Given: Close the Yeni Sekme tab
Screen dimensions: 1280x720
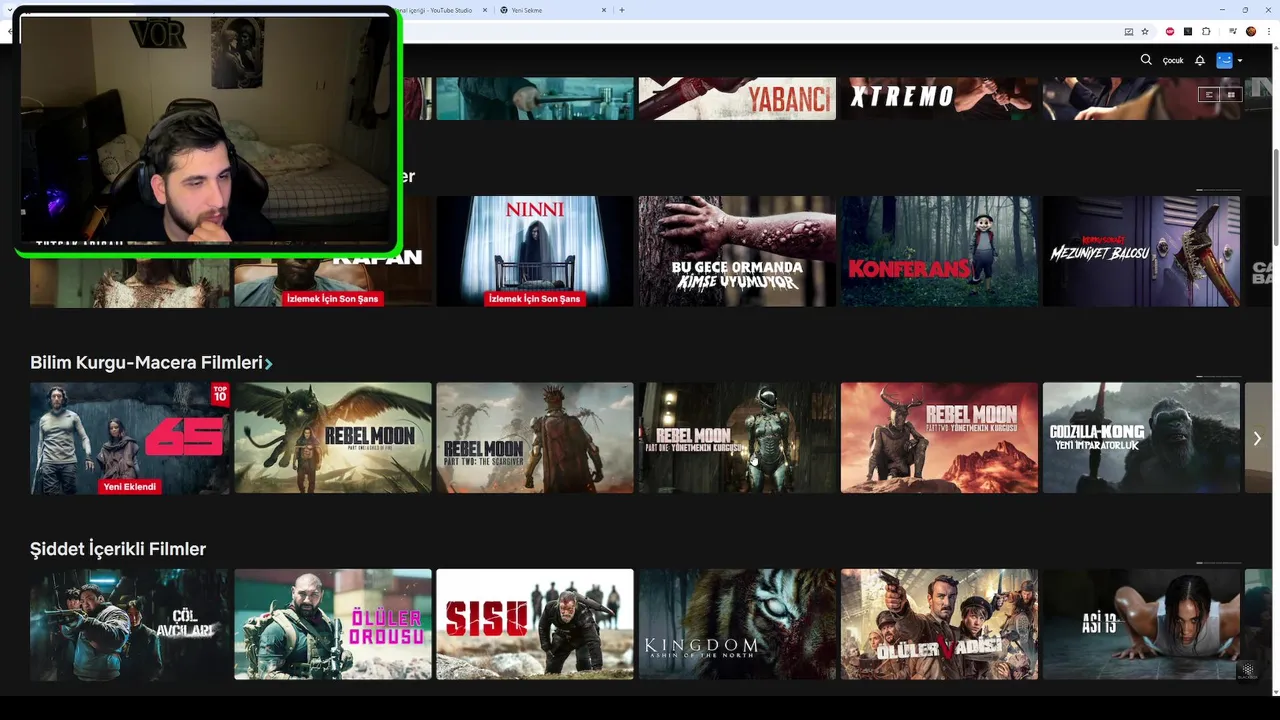Looking at the screenshot, I should pos(604,10).
